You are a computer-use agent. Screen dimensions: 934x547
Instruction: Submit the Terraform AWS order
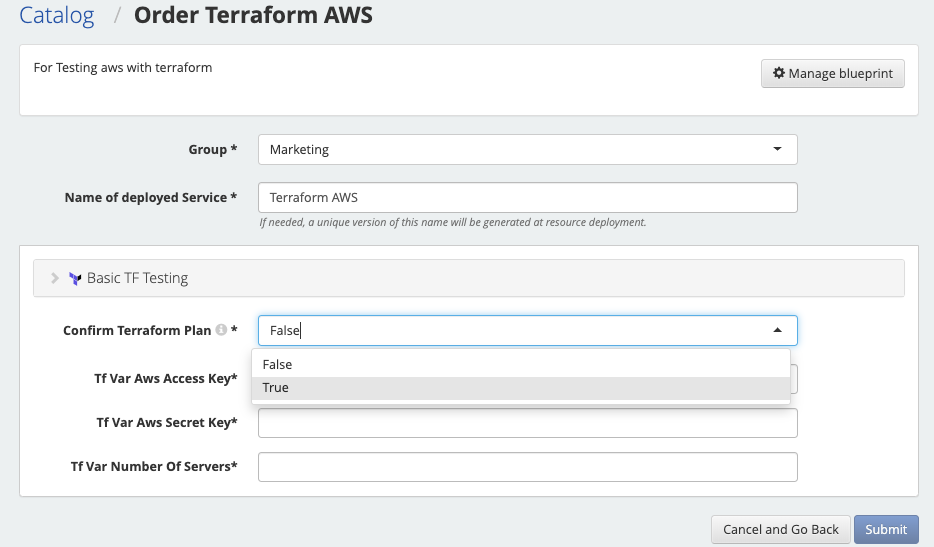886,529
